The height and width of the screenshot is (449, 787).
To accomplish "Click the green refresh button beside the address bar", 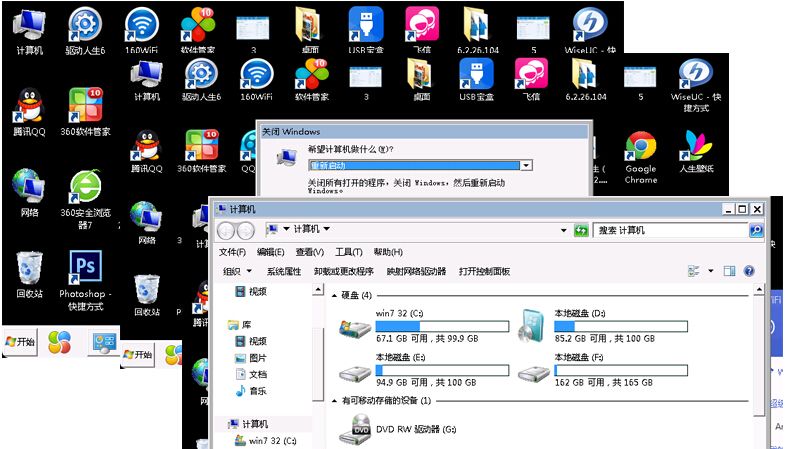I will point(580,230).
